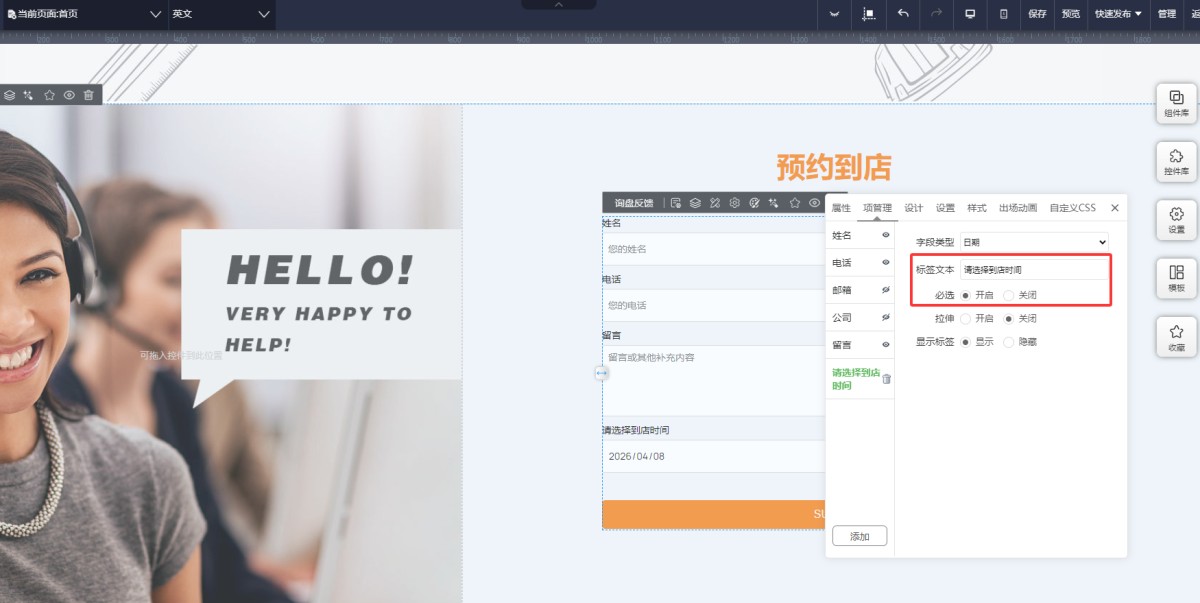The width and height of the screenshot is (1200, 603).
Task: Toggle the ruler guides icon in the top bar
Action: (868, 14)
